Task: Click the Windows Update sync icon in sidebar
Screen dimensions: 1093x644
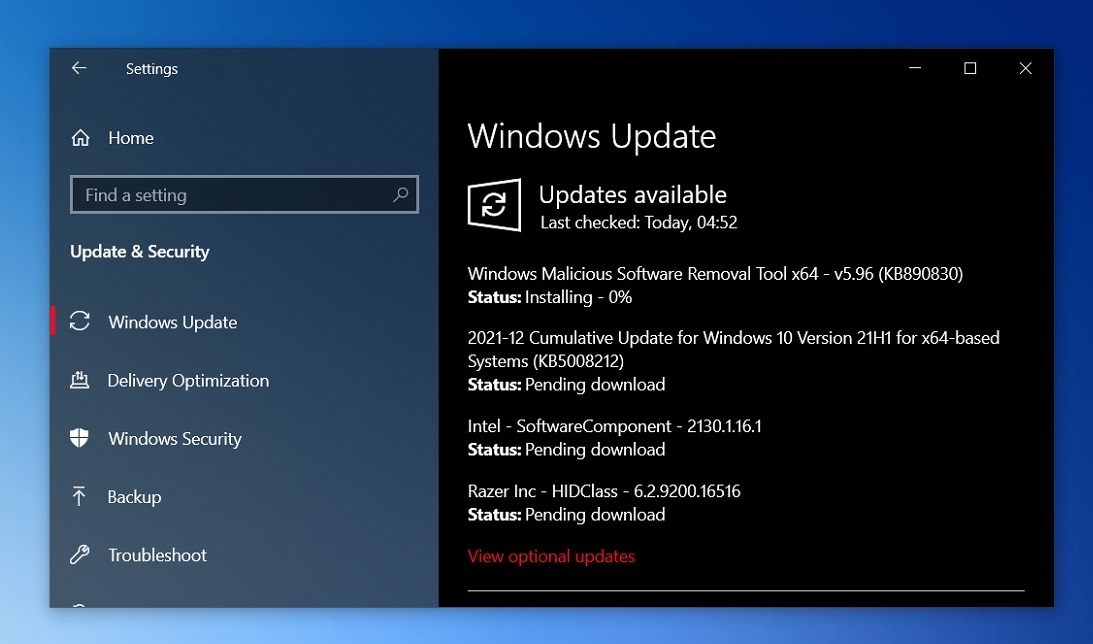Action: 79,321
